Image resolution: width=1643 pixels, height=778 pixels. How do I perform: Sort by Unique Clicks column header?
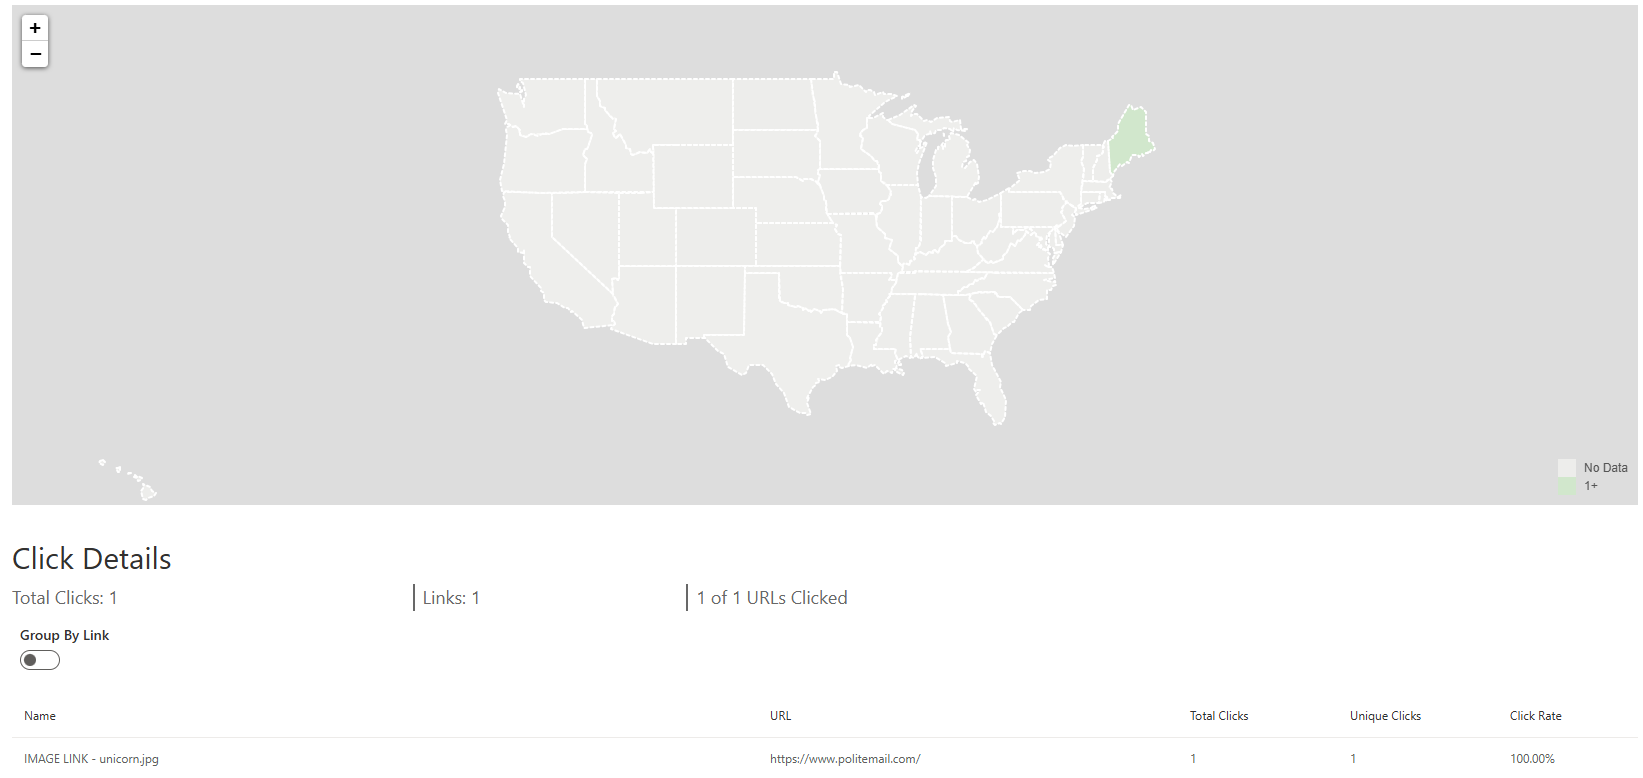[x=1385, y=716]
